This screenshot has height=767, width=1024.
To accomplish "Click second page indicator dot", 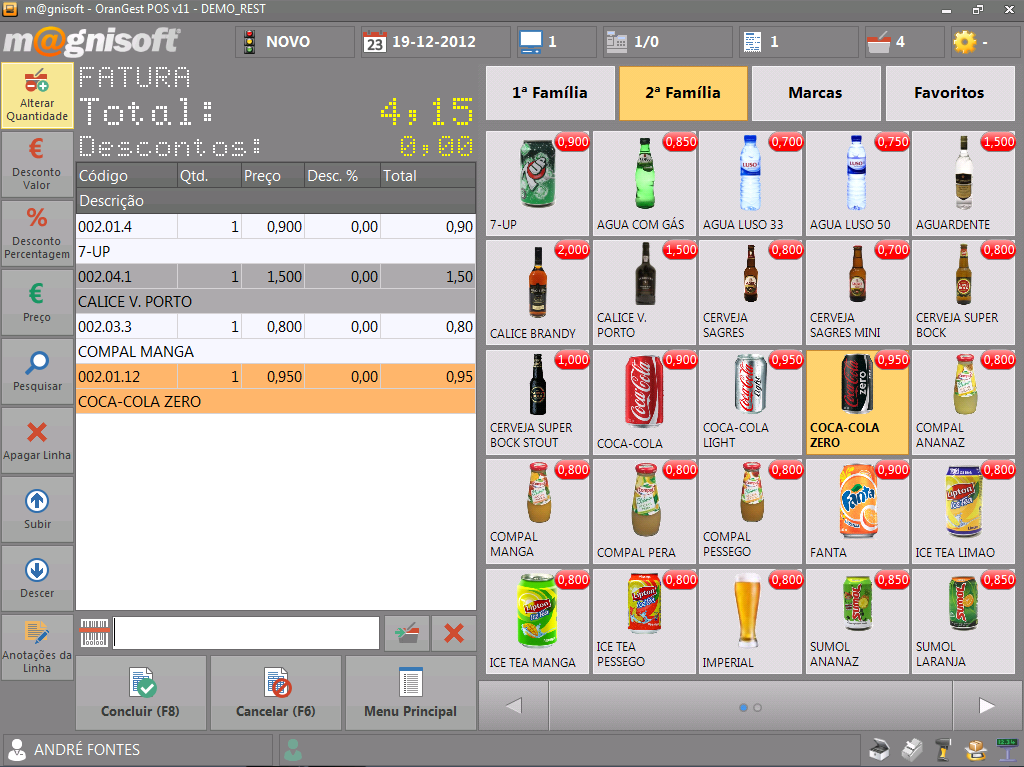I will 758,708.
